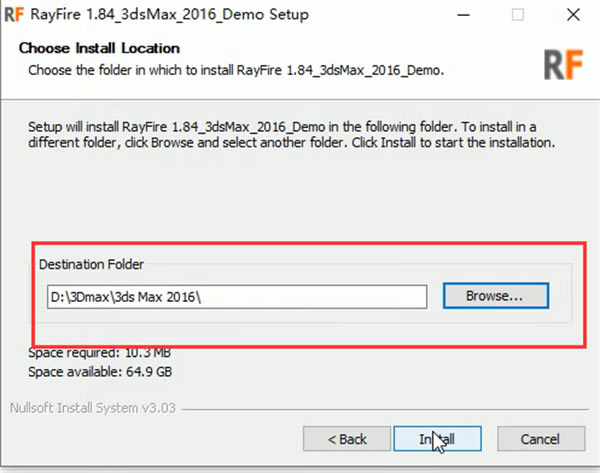
Task: Focus the Destination Folder path field
Action: pos(237,297)
